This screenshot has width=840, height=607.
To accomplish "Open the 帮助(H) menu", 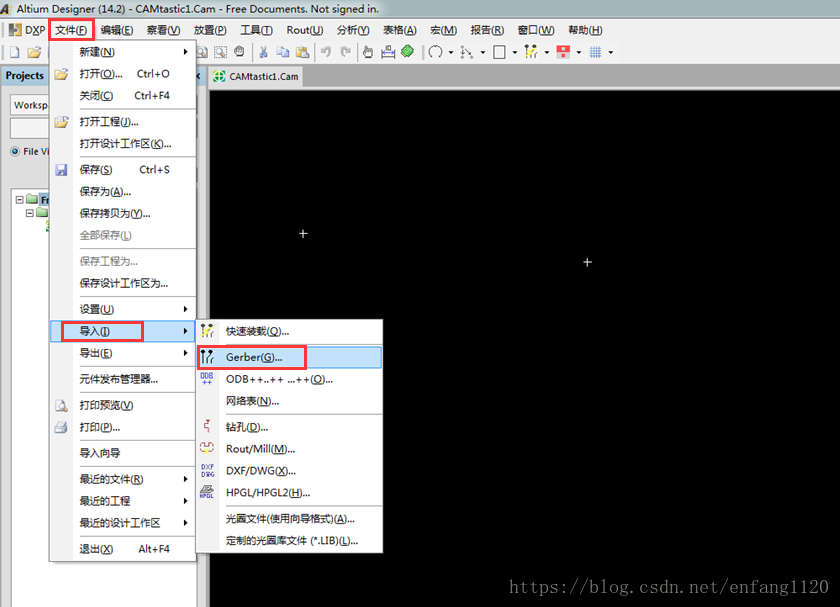I will (x=585, y=30).
